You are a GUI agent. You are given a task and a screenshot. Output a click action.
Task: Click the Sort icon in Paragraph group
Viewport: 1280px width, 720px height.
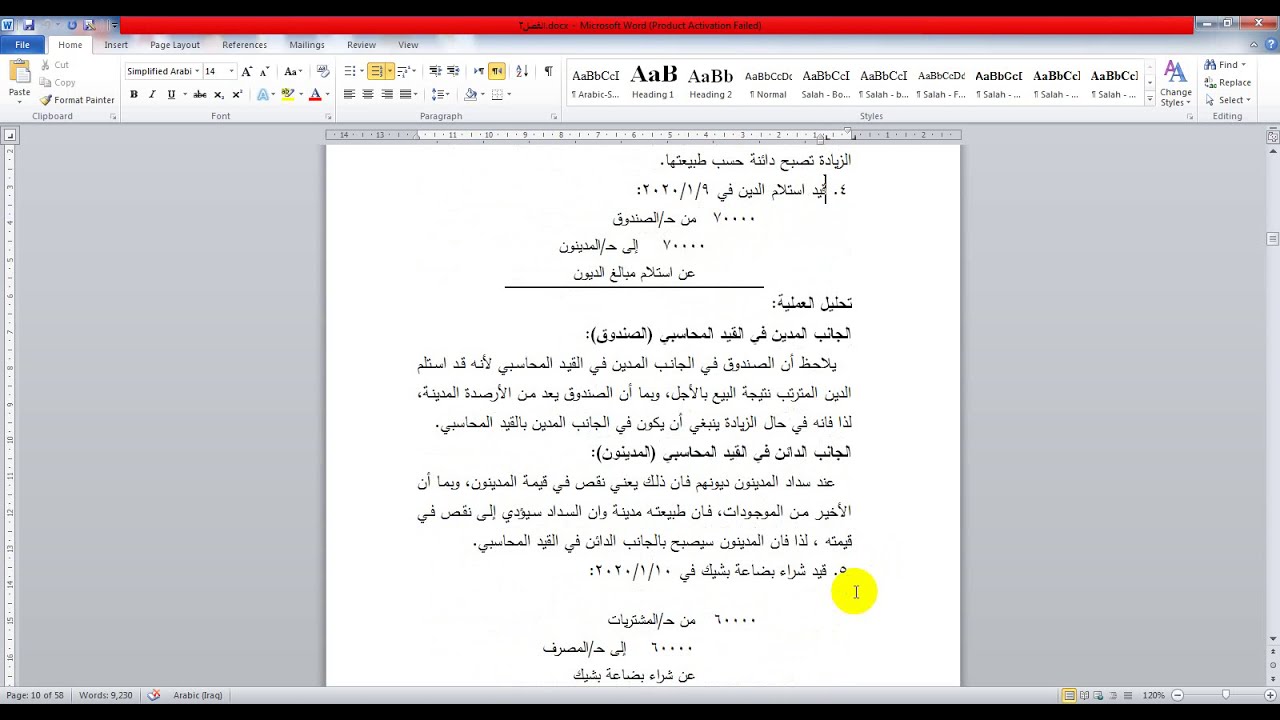click(x=522, y=71)
